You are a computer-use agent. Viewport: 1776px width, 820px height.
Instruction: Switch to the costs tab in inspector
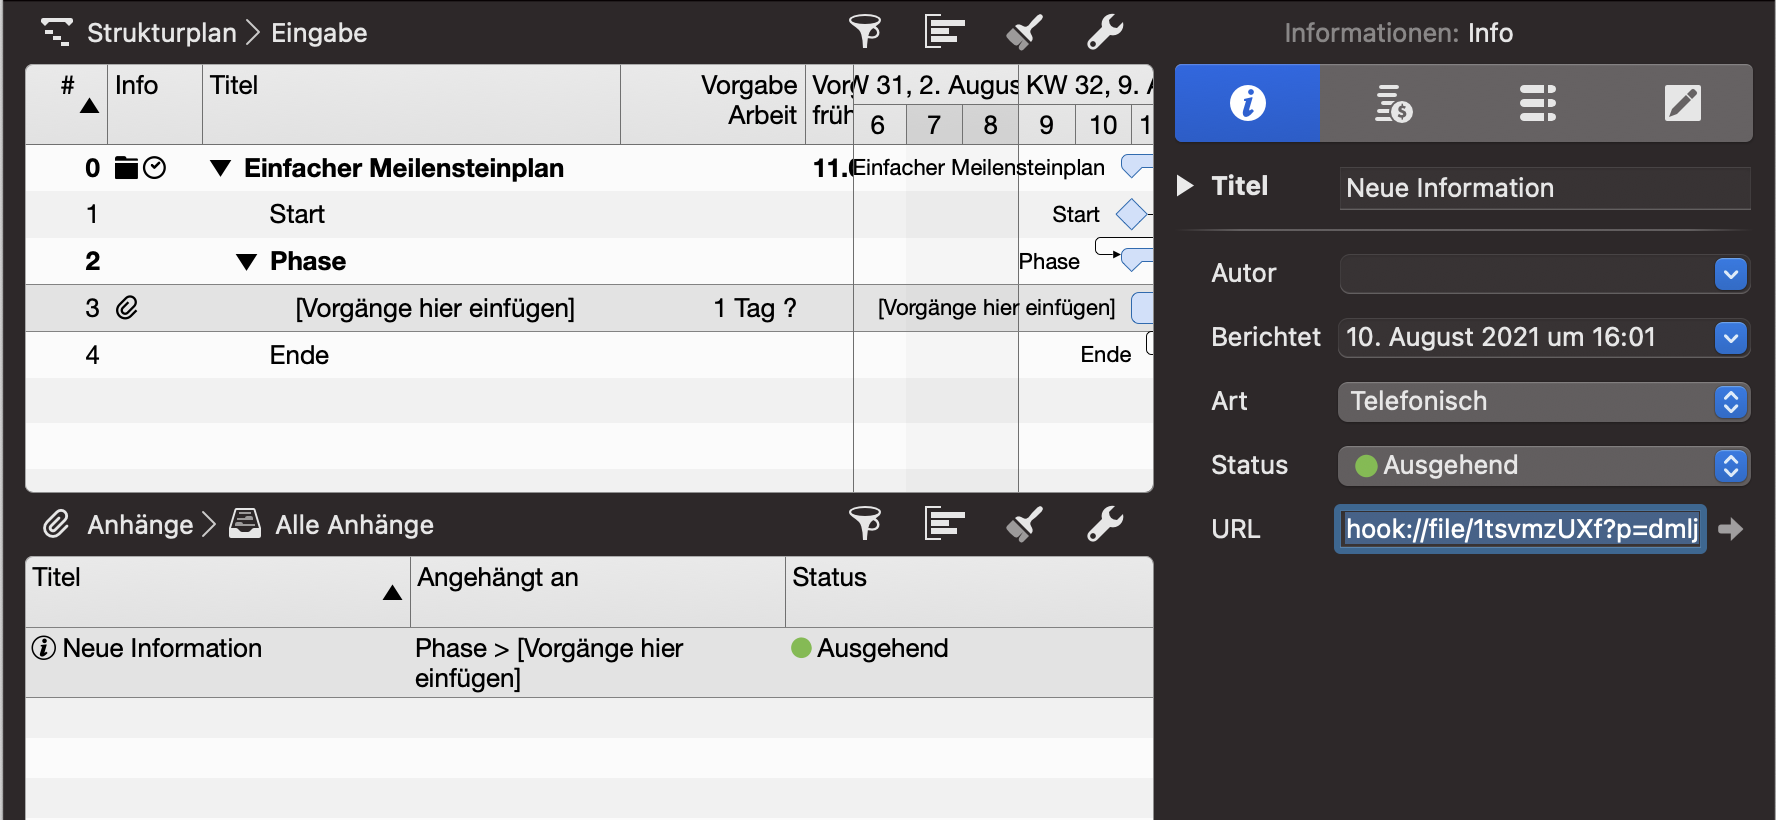pos(1392,103)
